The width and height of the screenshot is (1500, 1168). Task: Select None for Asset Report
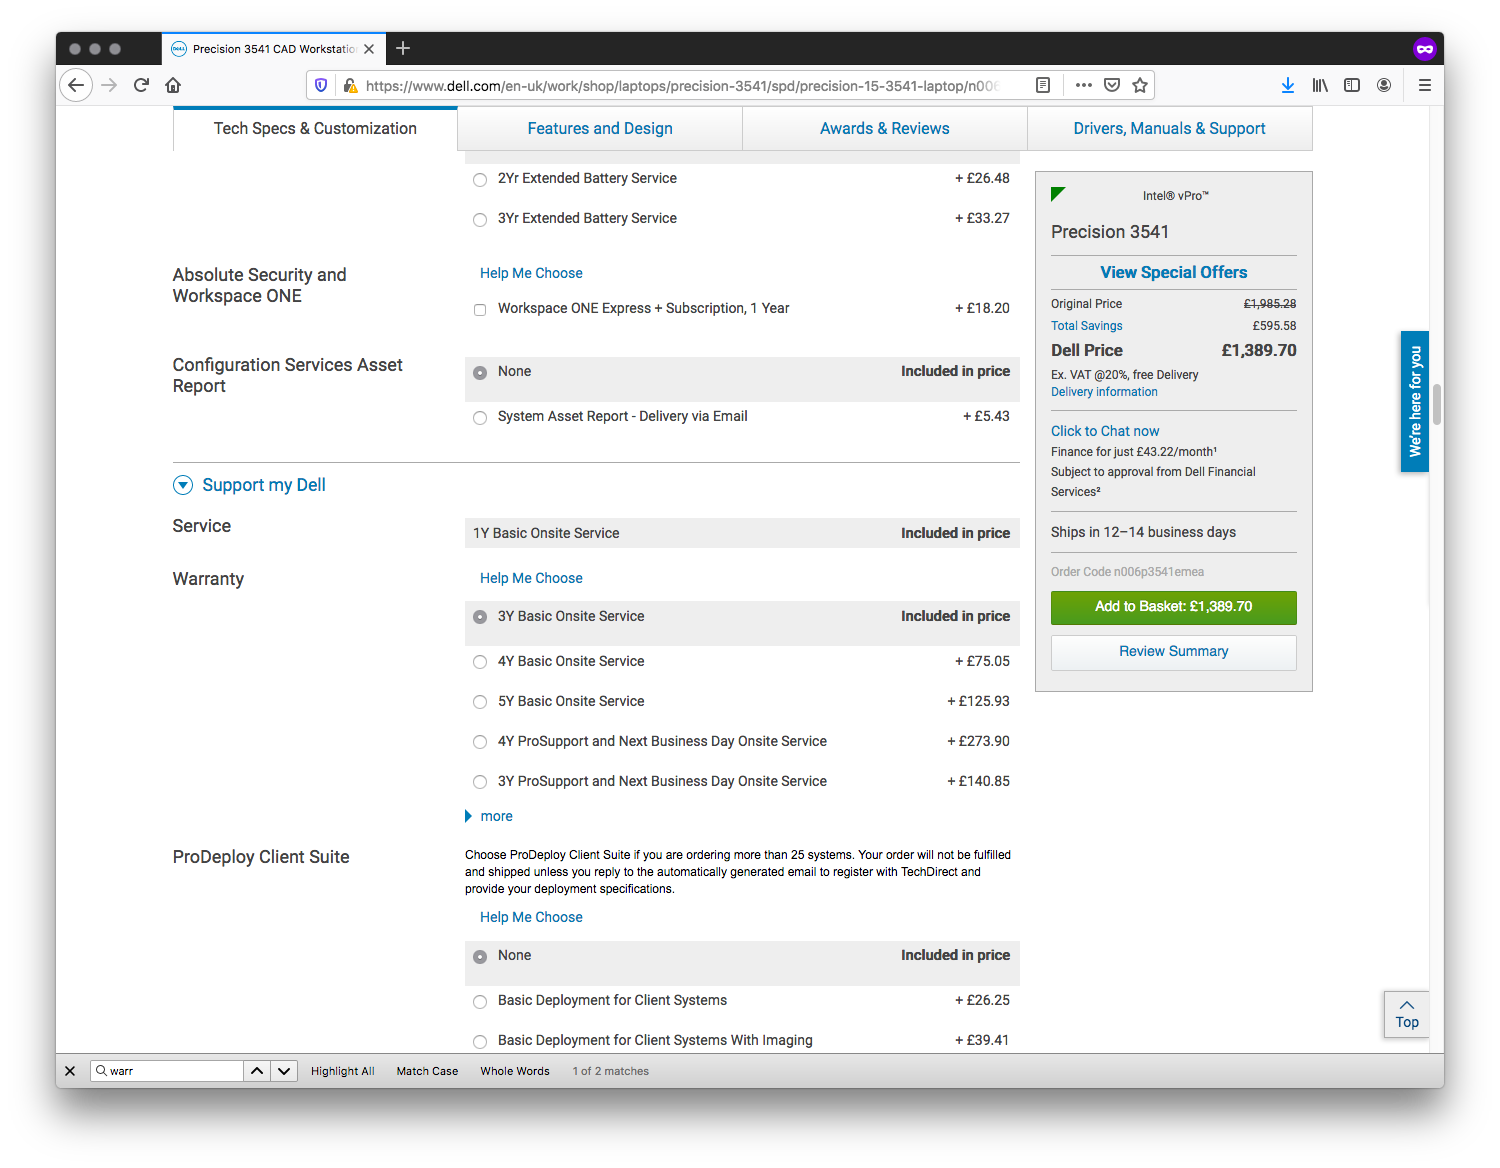(480, 372)
